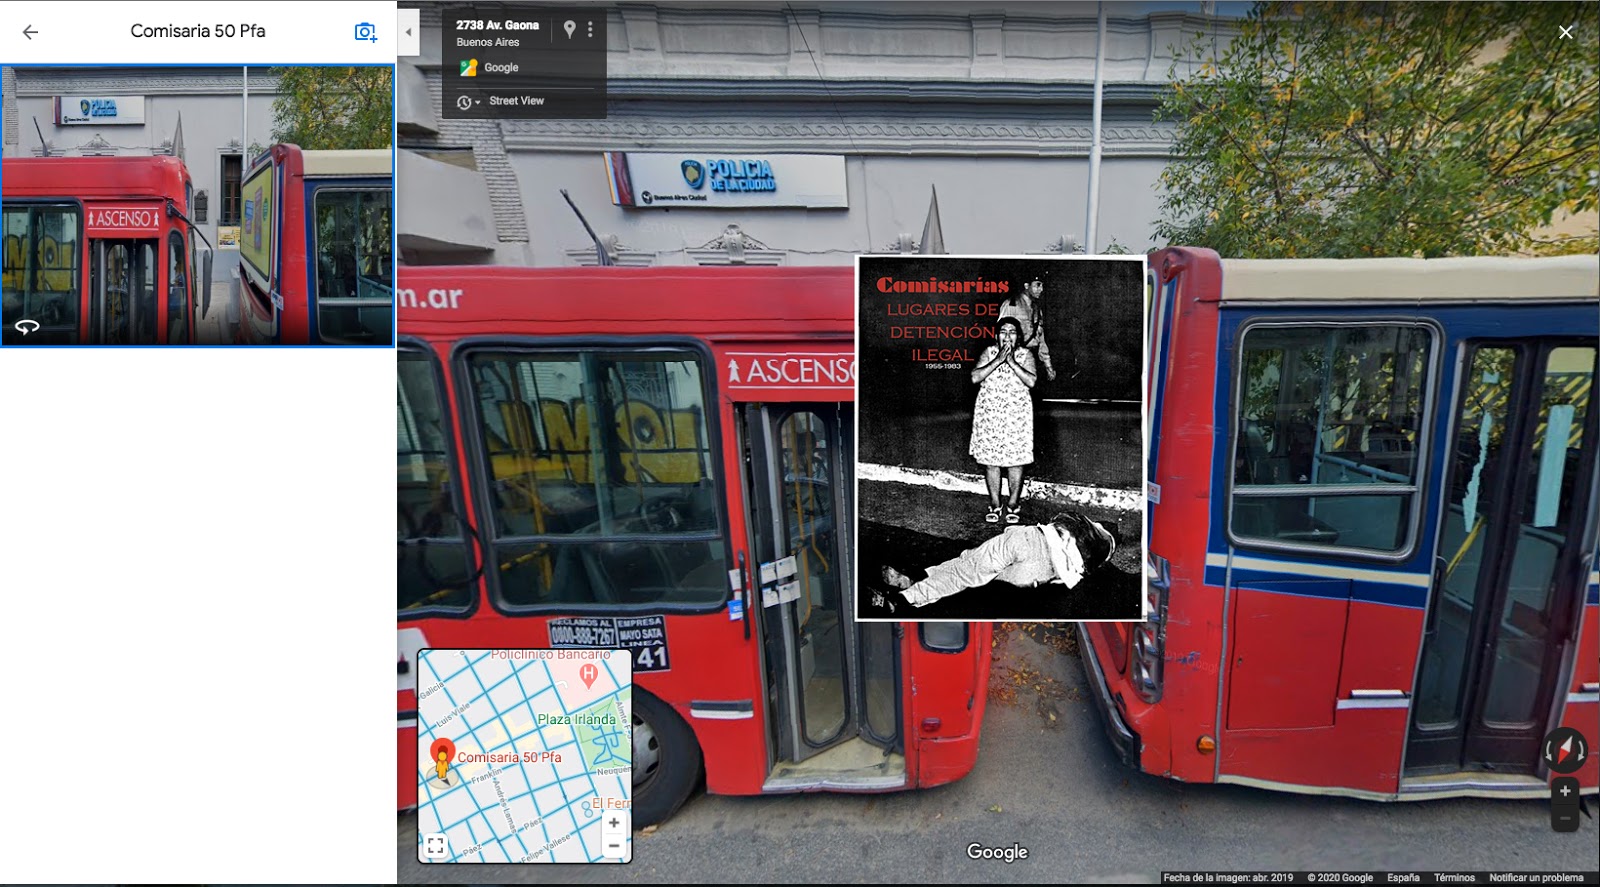Click the España footer link
Viewport: 1600px width, 887px height.
point(1403,878)
